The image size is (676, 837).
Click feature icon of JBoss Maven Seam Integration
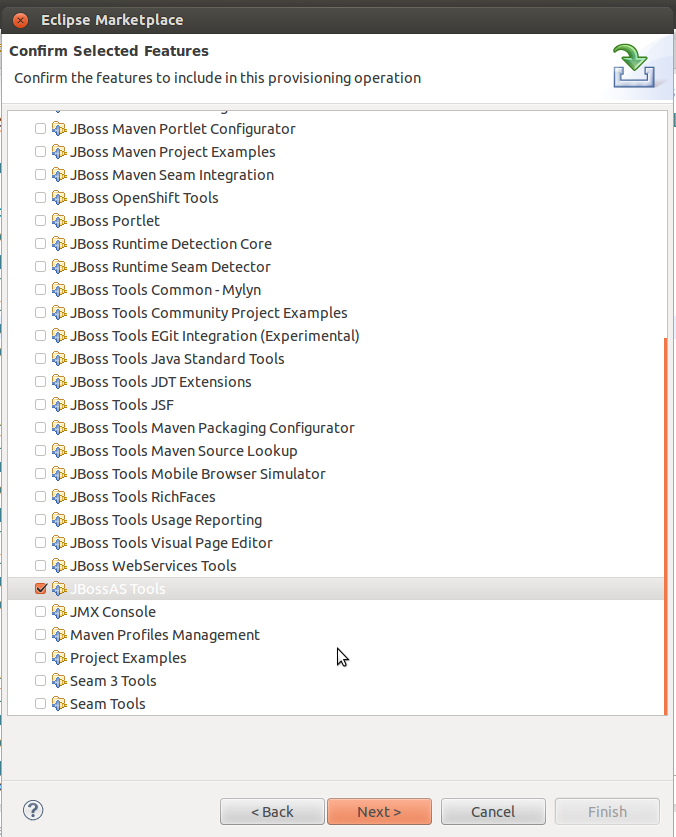click(59, 175)
